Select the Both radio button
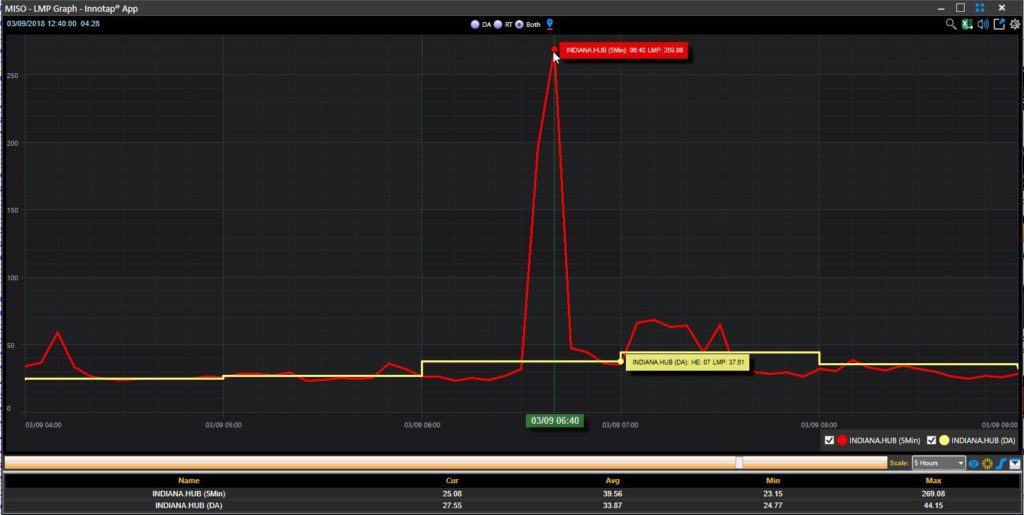Screen dimensions: 1024x515 519,25
